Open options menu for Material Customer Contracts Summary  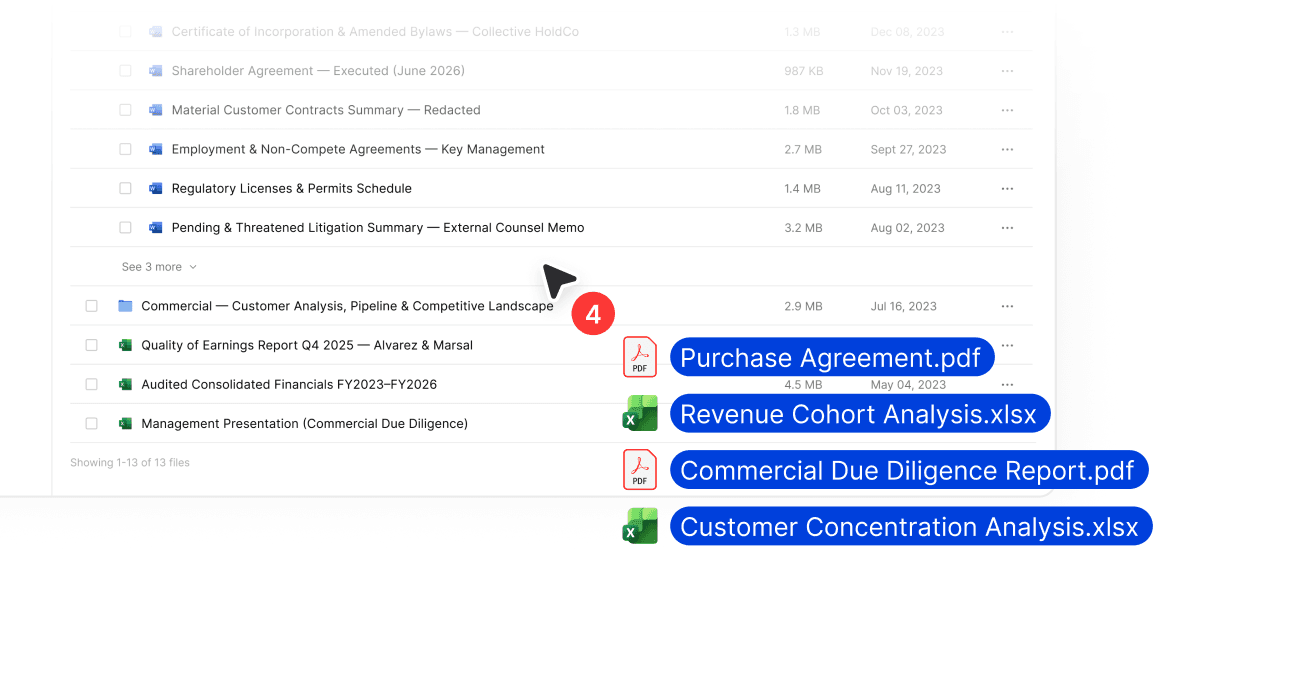1007,110
